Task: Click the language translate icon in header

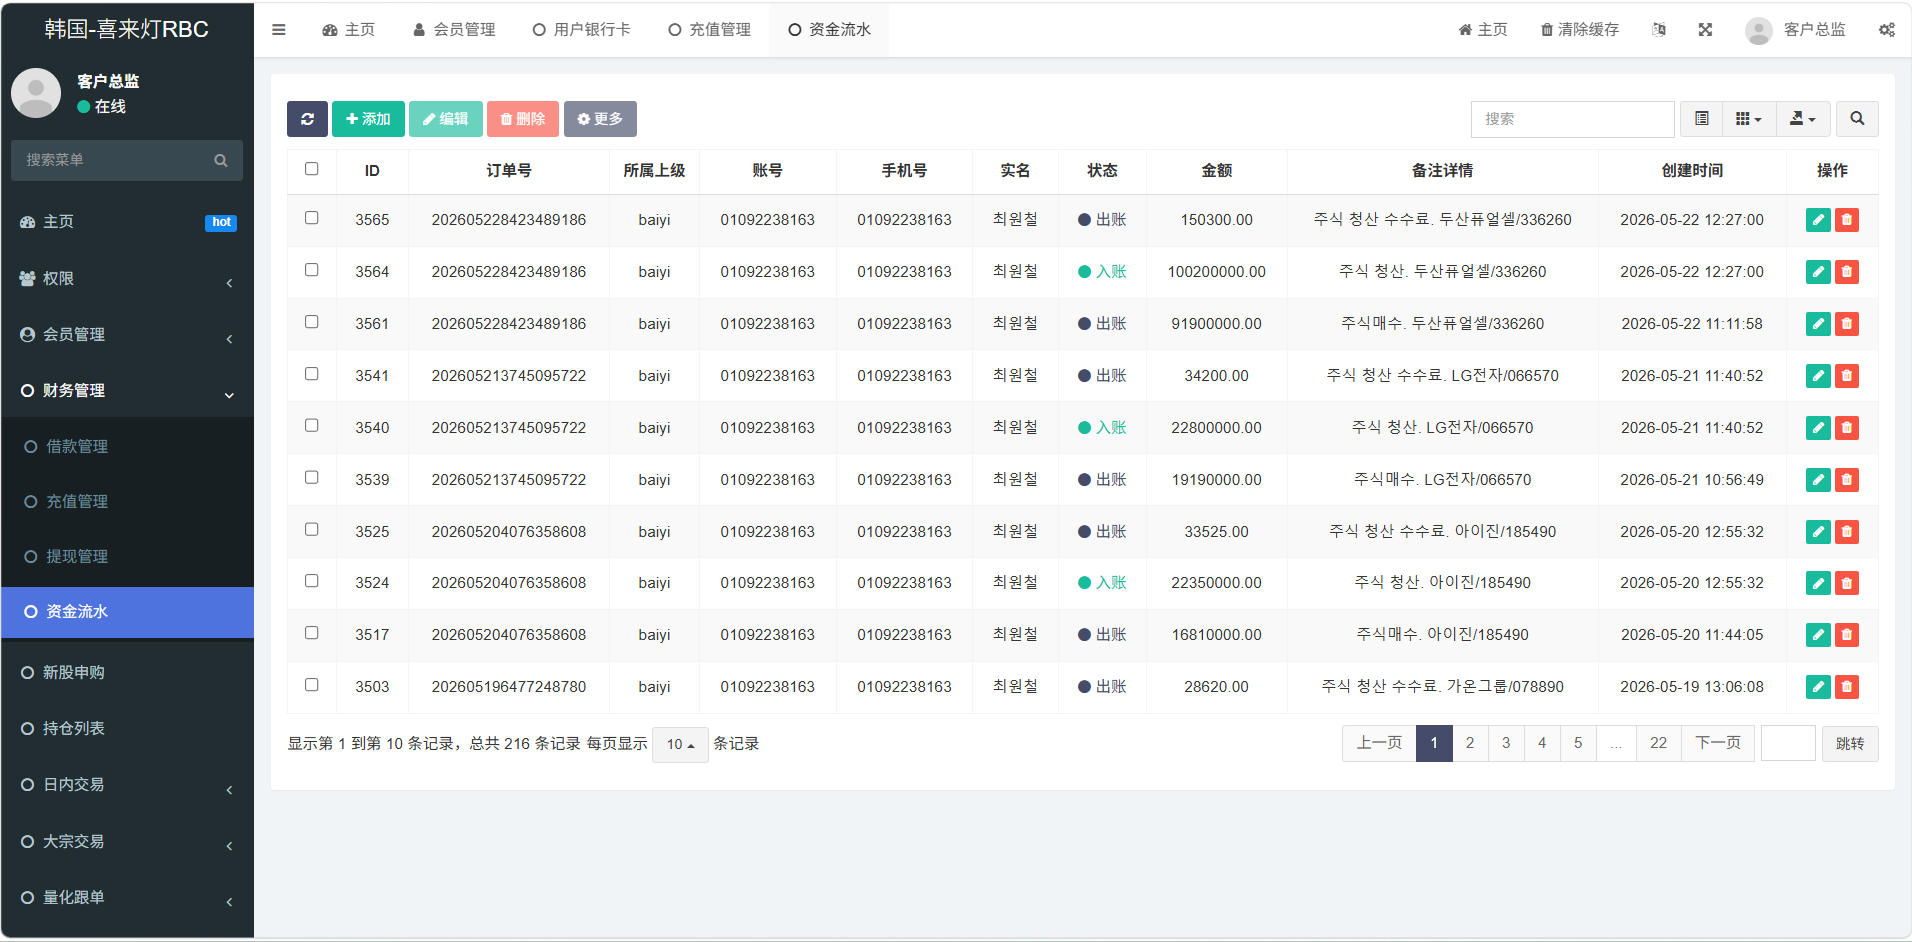Action: point(1659,30)
